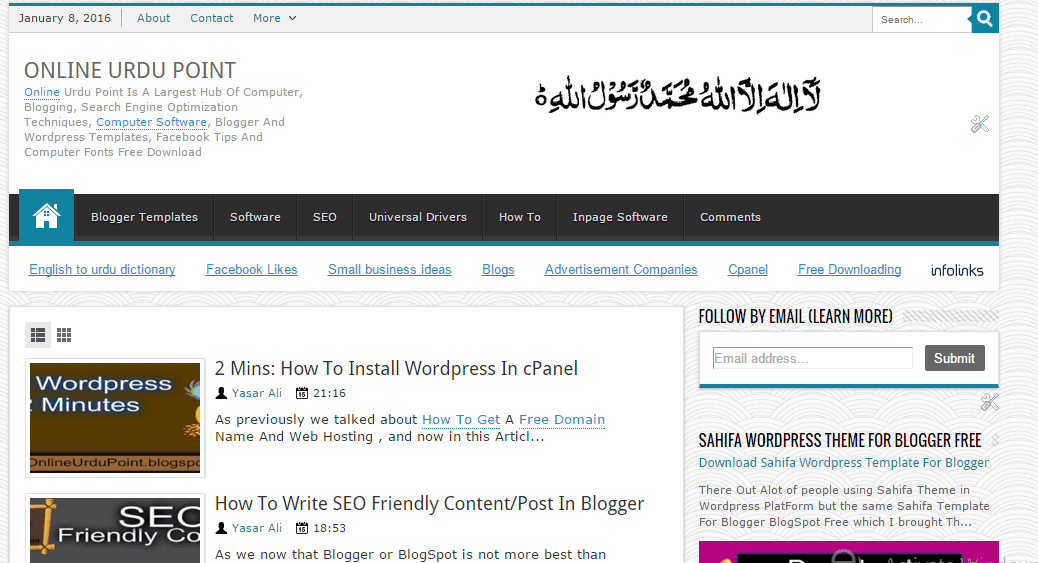Click Free Domain link in excerpt
1038x563 pixels.
(562, 420)
